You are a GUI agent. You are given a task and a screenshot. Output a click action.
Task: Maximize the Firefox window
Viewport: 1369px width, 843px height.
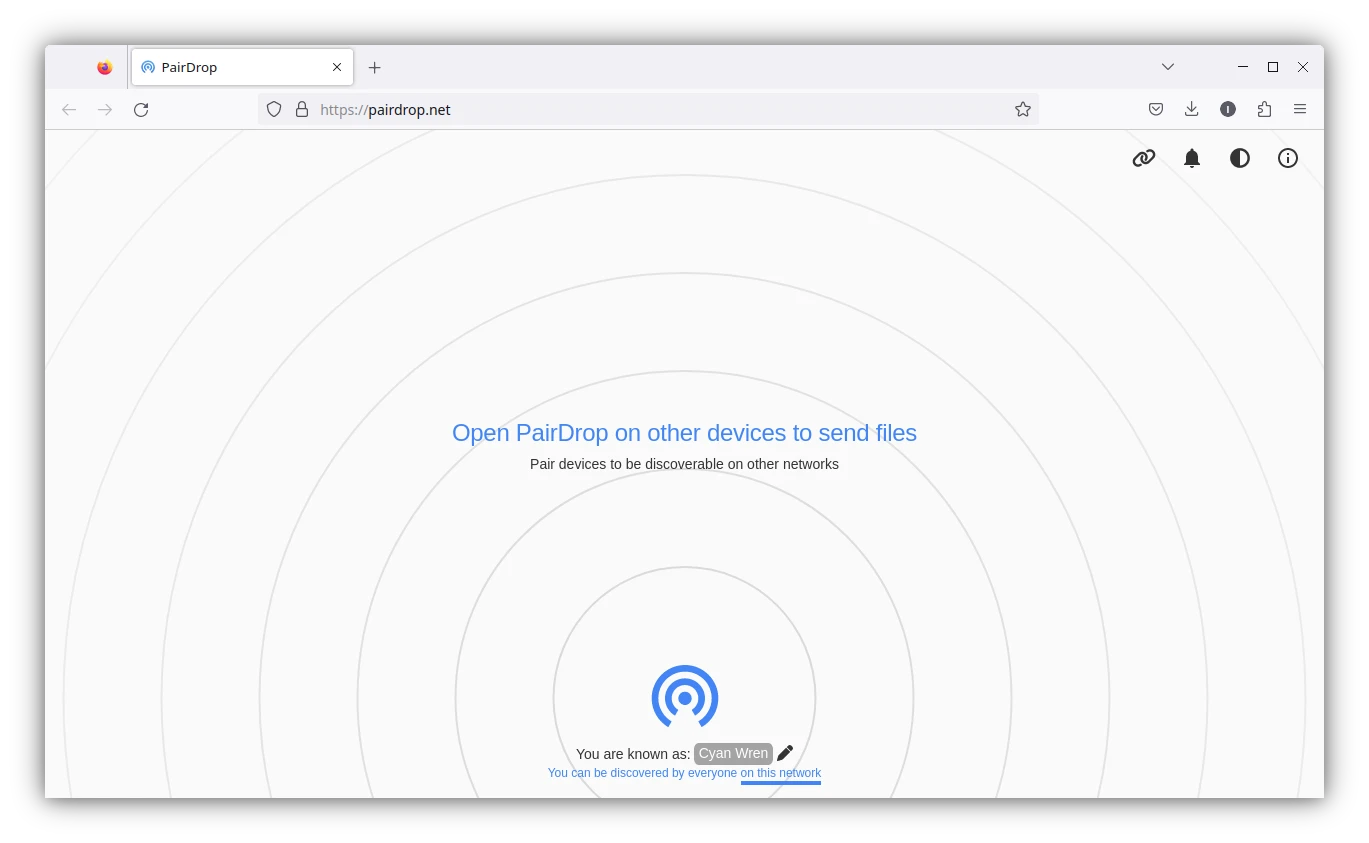[x=1273, y=67]
